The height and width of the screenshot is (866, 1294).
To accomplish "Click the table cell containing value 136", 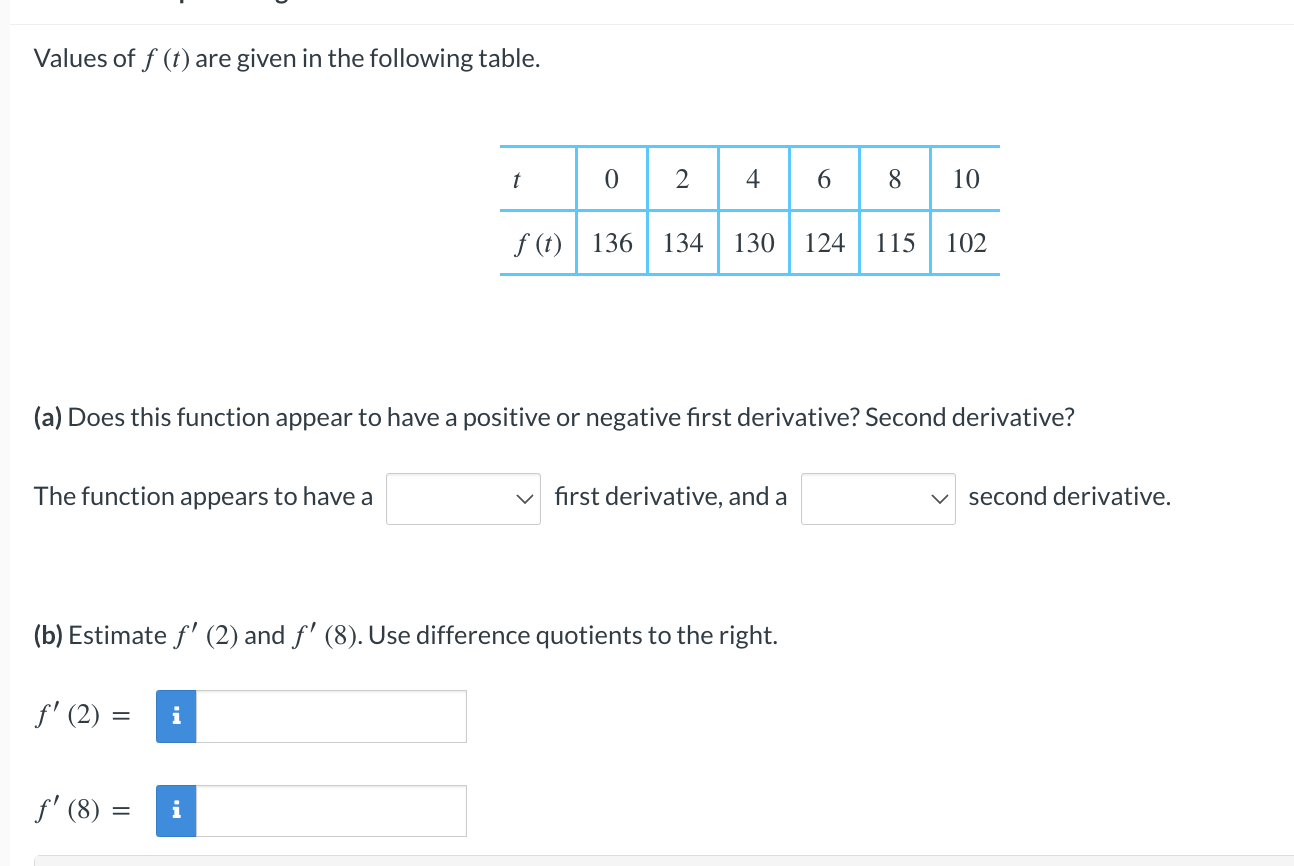I will pos(611,242).
